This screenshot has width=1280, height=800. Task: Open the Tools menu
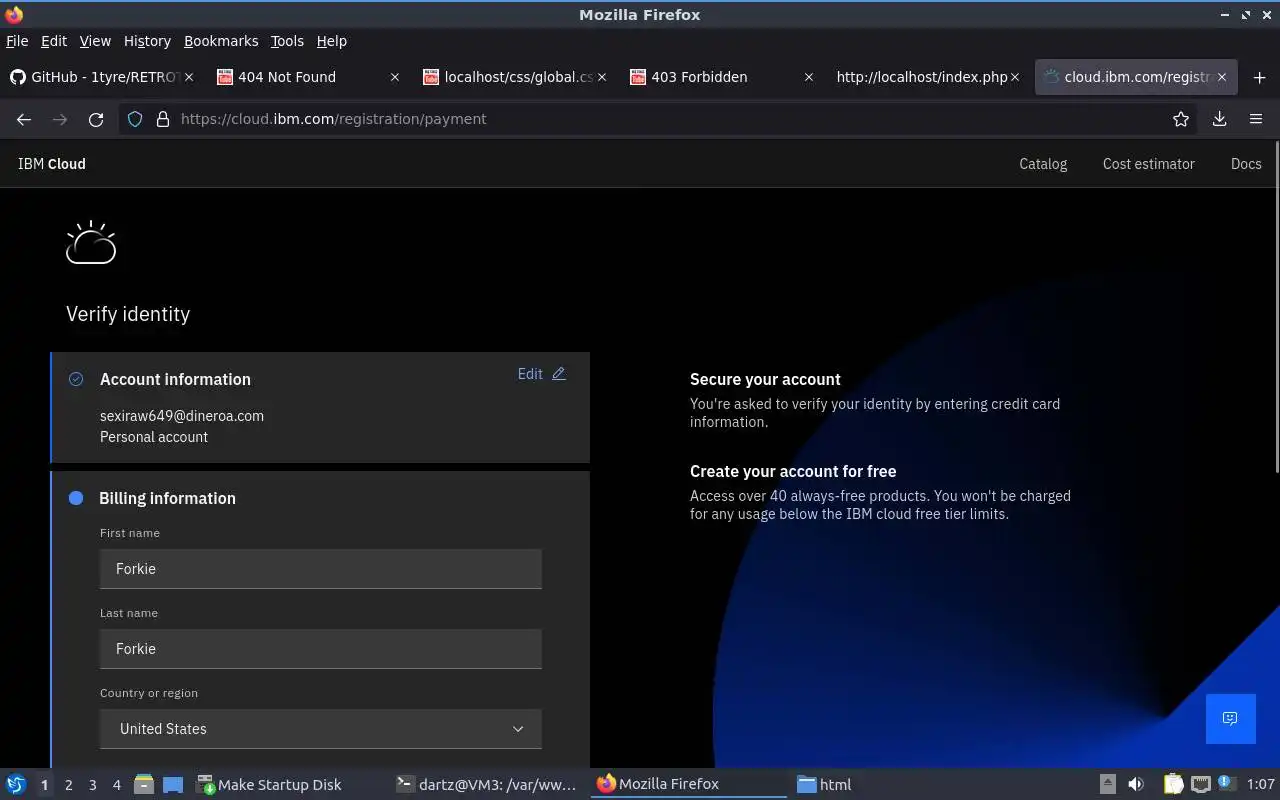click(287, 41)
